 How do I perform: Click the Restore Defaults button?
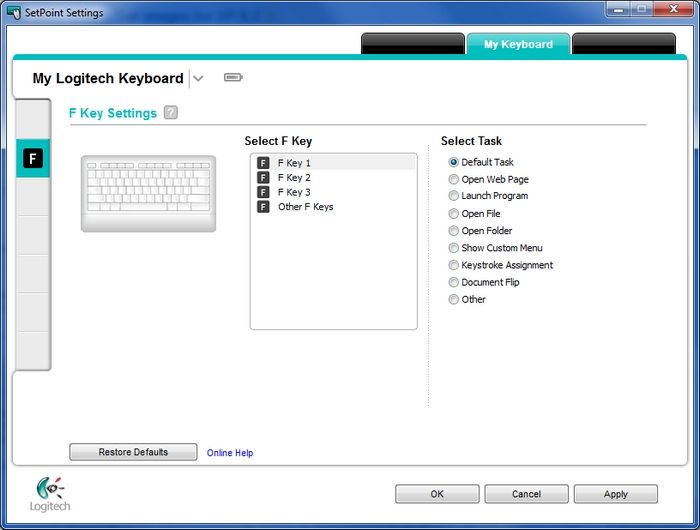click(x=133, y=452)
